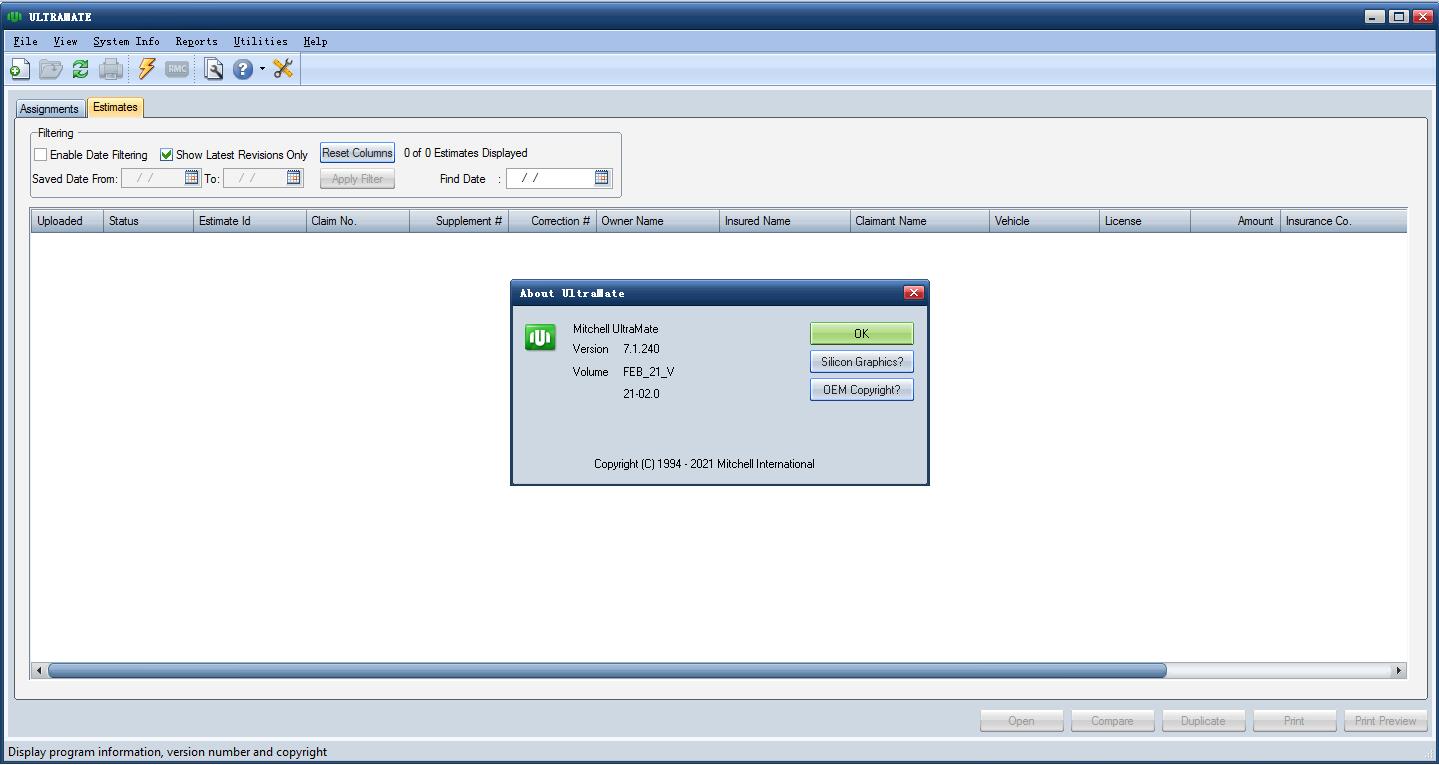1439x765 pixels.
Task: Click the printer icon in the toolbar
Action: [x=111, y=69]
